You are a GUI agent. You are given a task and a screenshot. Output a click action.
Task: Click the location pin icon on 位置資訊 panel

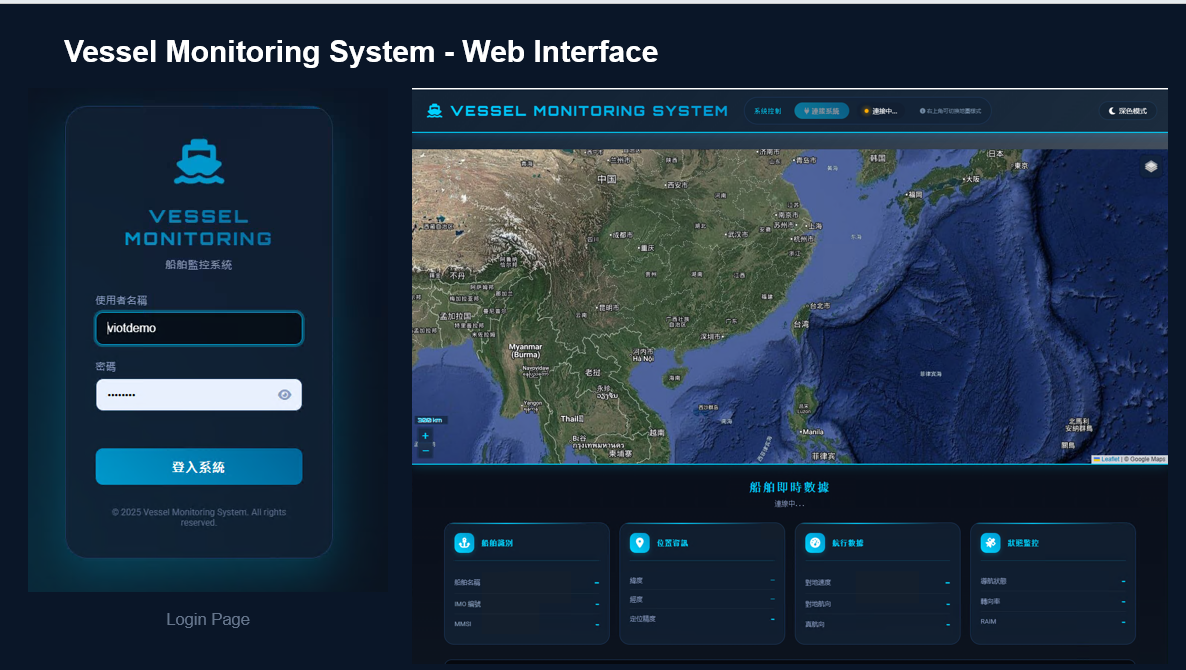639,543
